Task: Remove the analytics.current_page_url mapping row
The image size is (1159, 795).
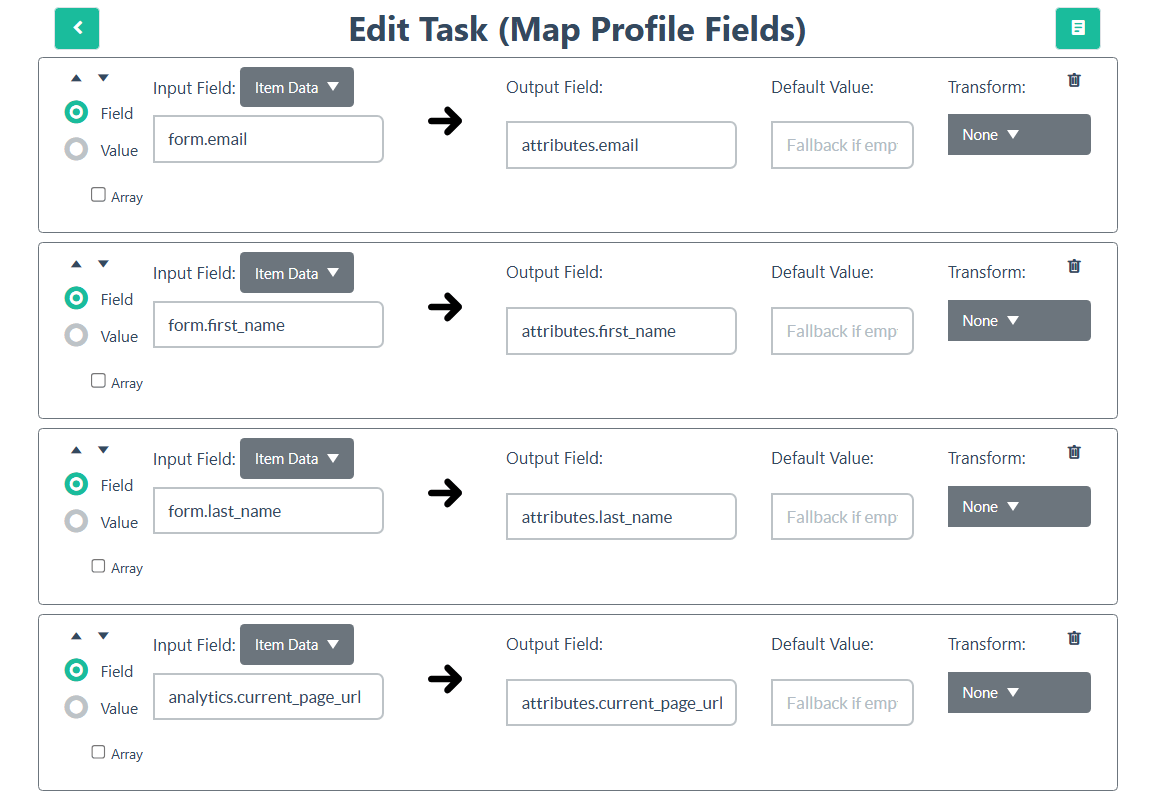Action: coord(1074,638)
